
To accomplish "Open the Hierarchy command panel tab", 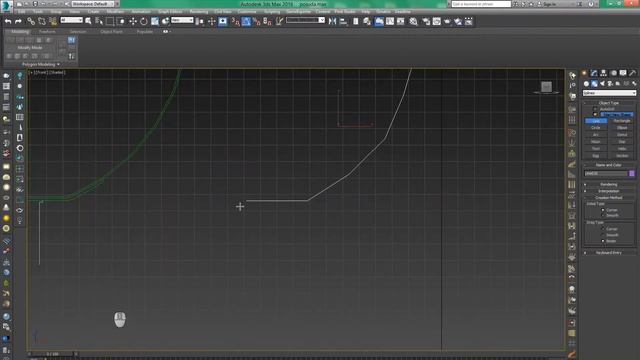I will (603, 73).
